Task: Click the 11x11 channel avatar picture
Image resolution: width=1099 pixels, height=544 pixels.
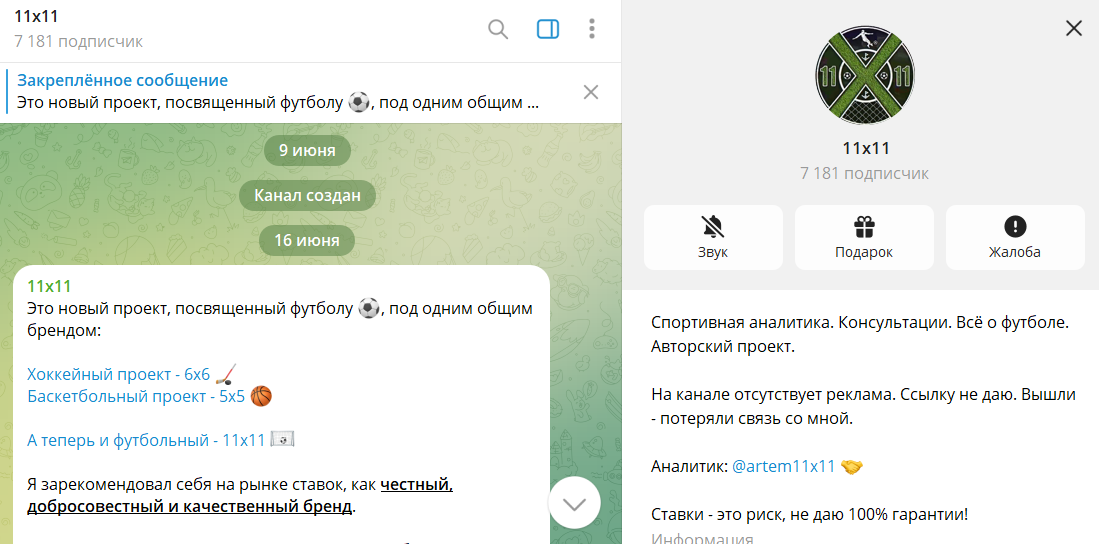Action: [865, 74]
